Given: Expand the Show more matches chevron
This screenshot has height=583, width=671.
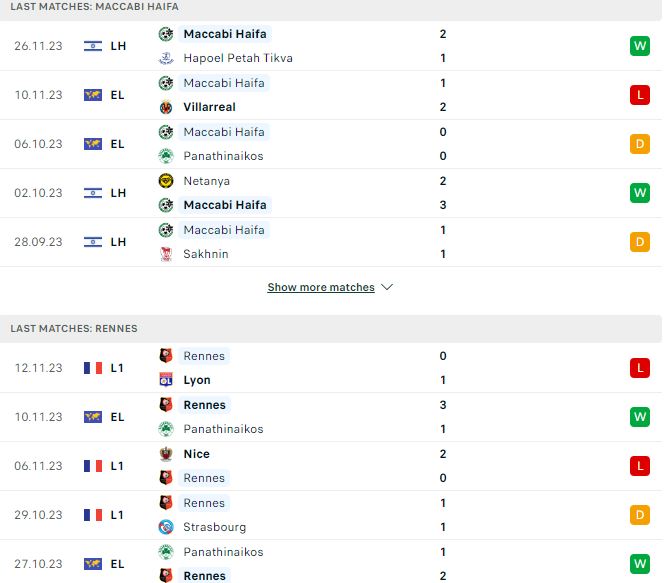Looking at the screenshot, I should [x=387, y=287].
